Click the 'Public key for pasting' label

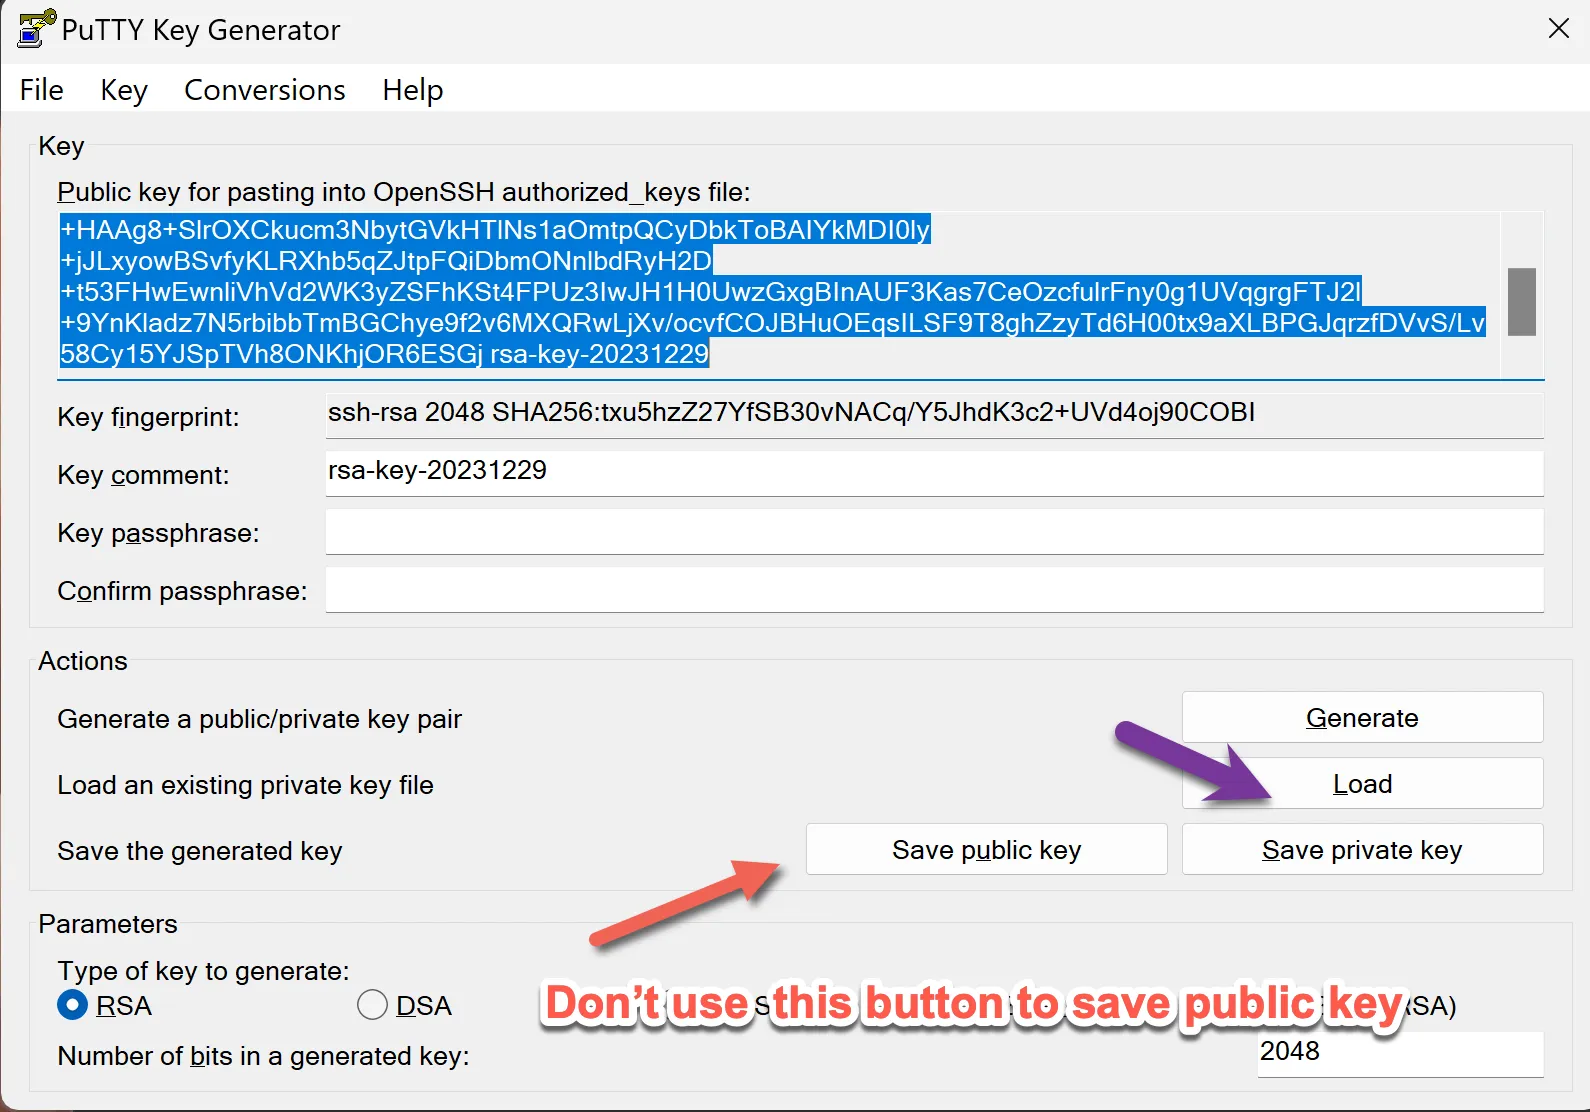click(403, 192)
